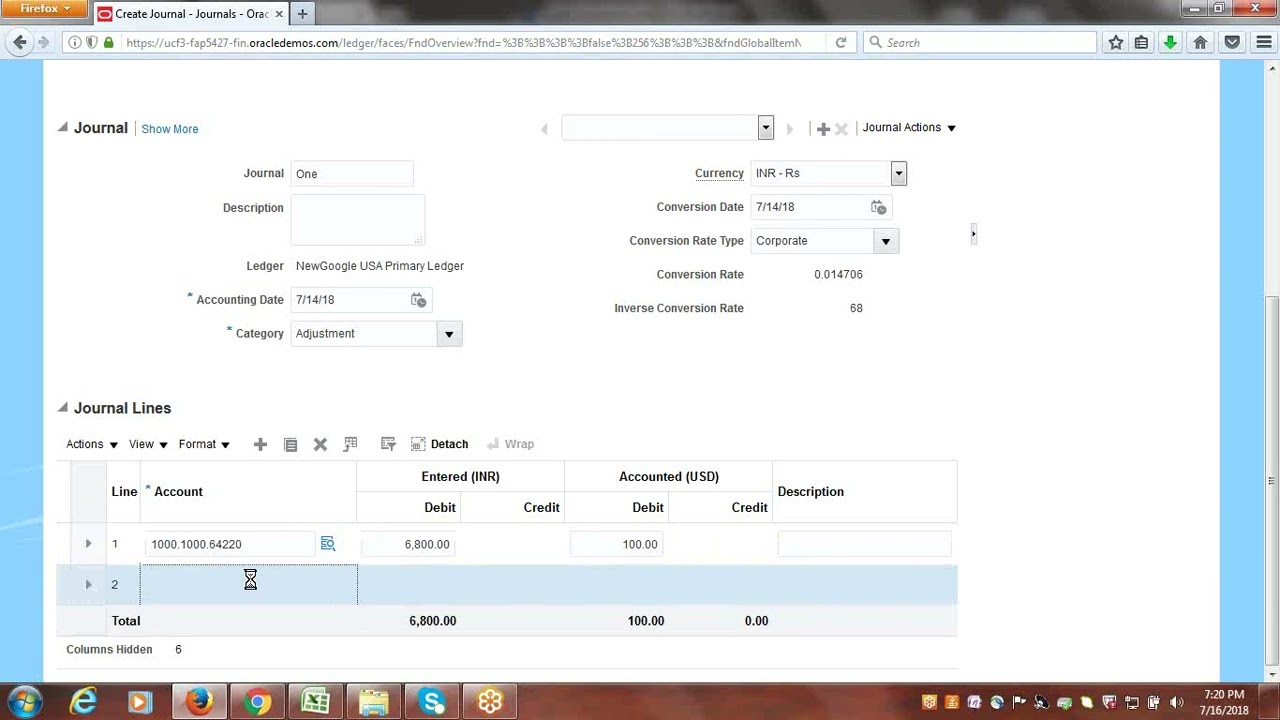Collapse the Journal Lines section
This screenshot has width=1280, height=720.
point(63,407)
